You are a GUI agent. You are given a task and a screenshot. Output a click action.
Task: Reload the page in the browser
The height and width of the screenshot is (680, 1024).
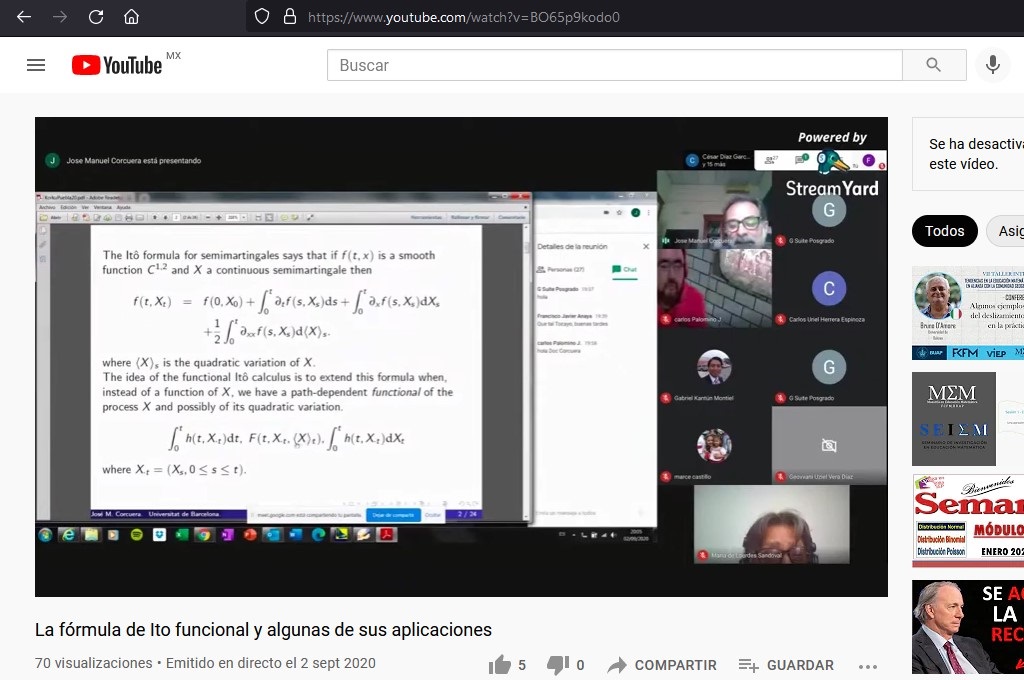96,17
